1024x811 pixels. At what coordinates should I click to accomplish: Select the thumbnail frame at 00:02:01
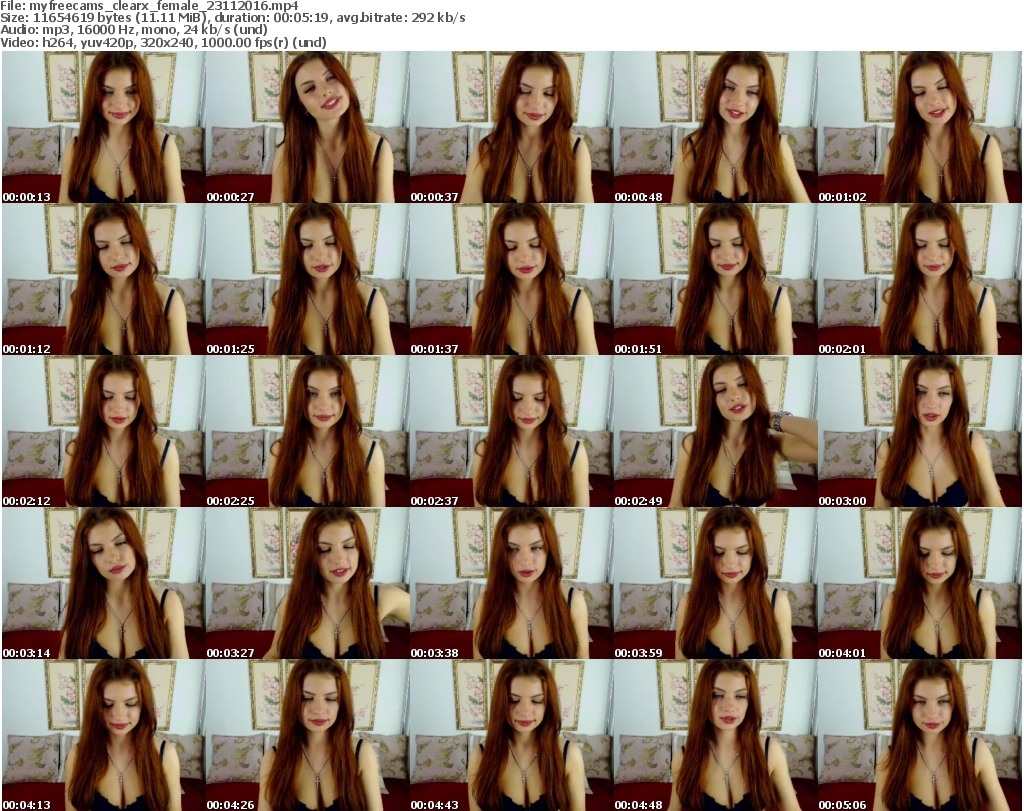(920, 279)
